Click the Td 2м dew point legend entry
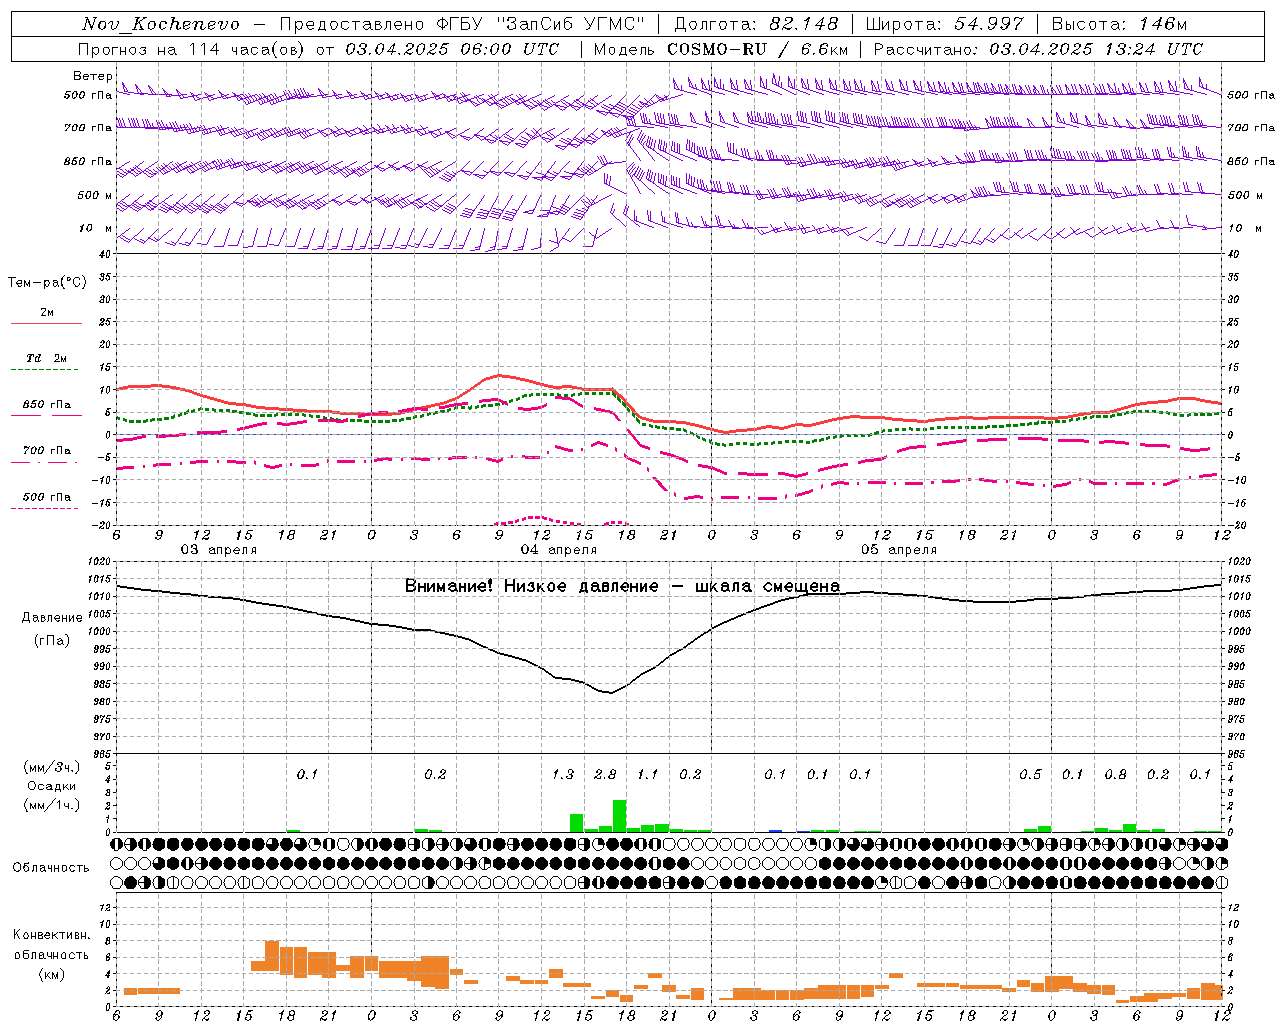 pos(47,358)
